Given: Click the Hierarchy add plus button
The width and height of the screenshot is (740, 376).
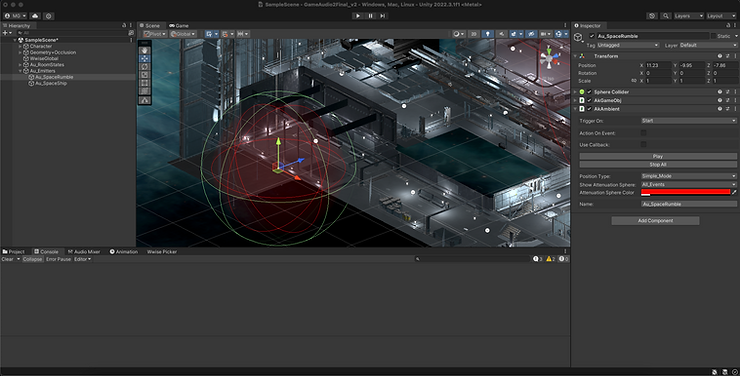Looking at the screenshot, I should point(7,33).
